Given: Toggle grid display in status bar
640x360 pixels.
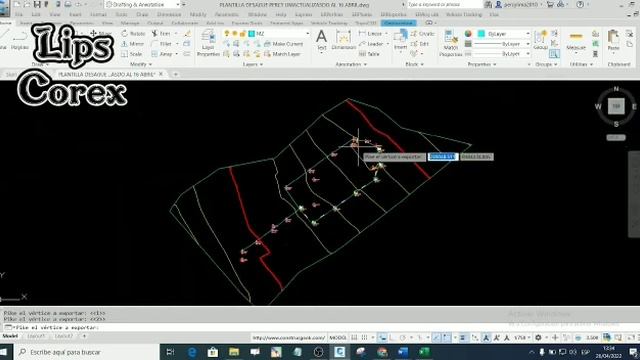Looking at the screenshot, I should tap(354, 338).
